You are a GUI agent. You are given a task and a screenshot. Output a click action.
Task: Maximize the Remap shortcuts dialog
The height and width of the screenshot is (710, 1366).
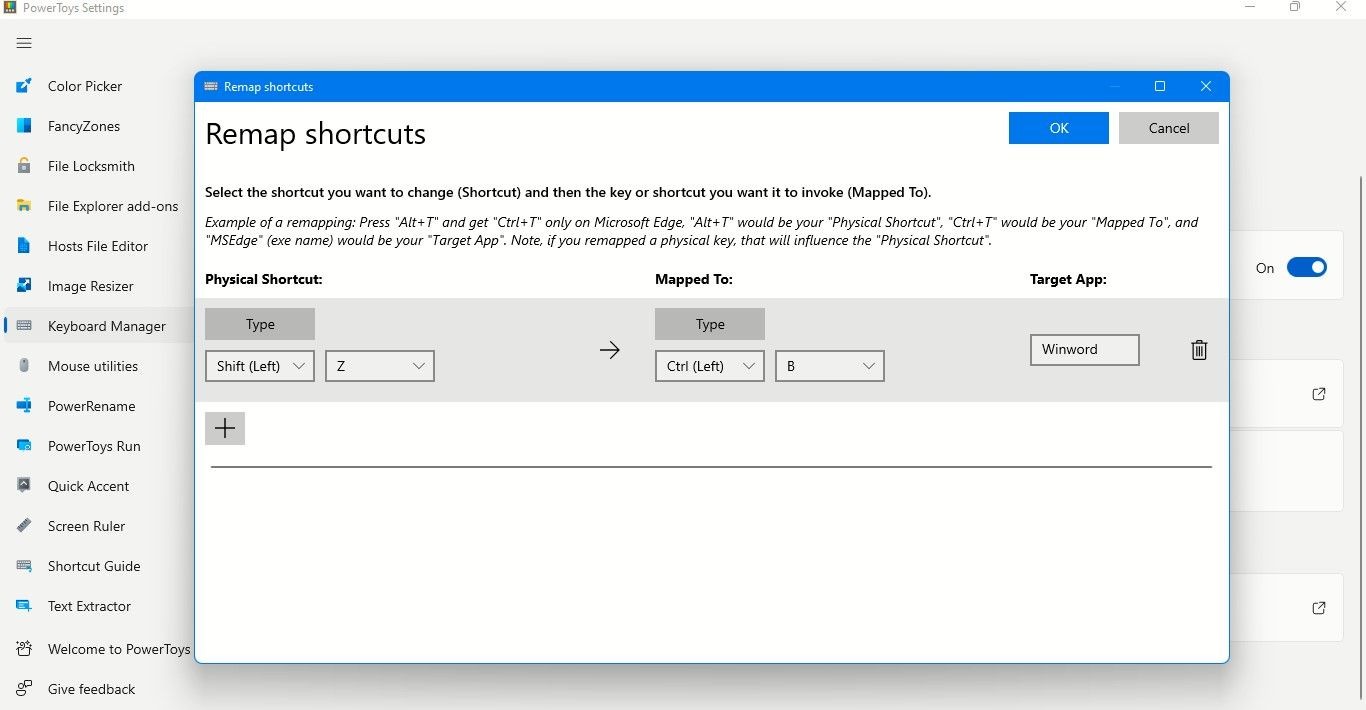coord(1160,87)
